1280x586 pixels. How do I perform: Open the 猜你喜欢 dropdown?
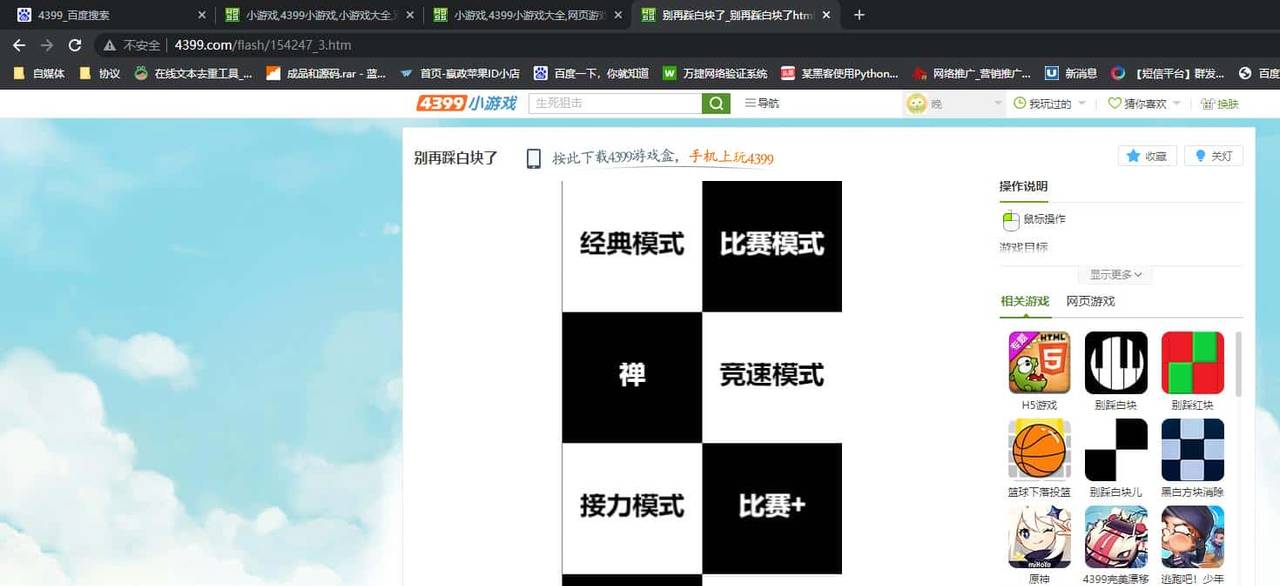[x=1140, y=102]
